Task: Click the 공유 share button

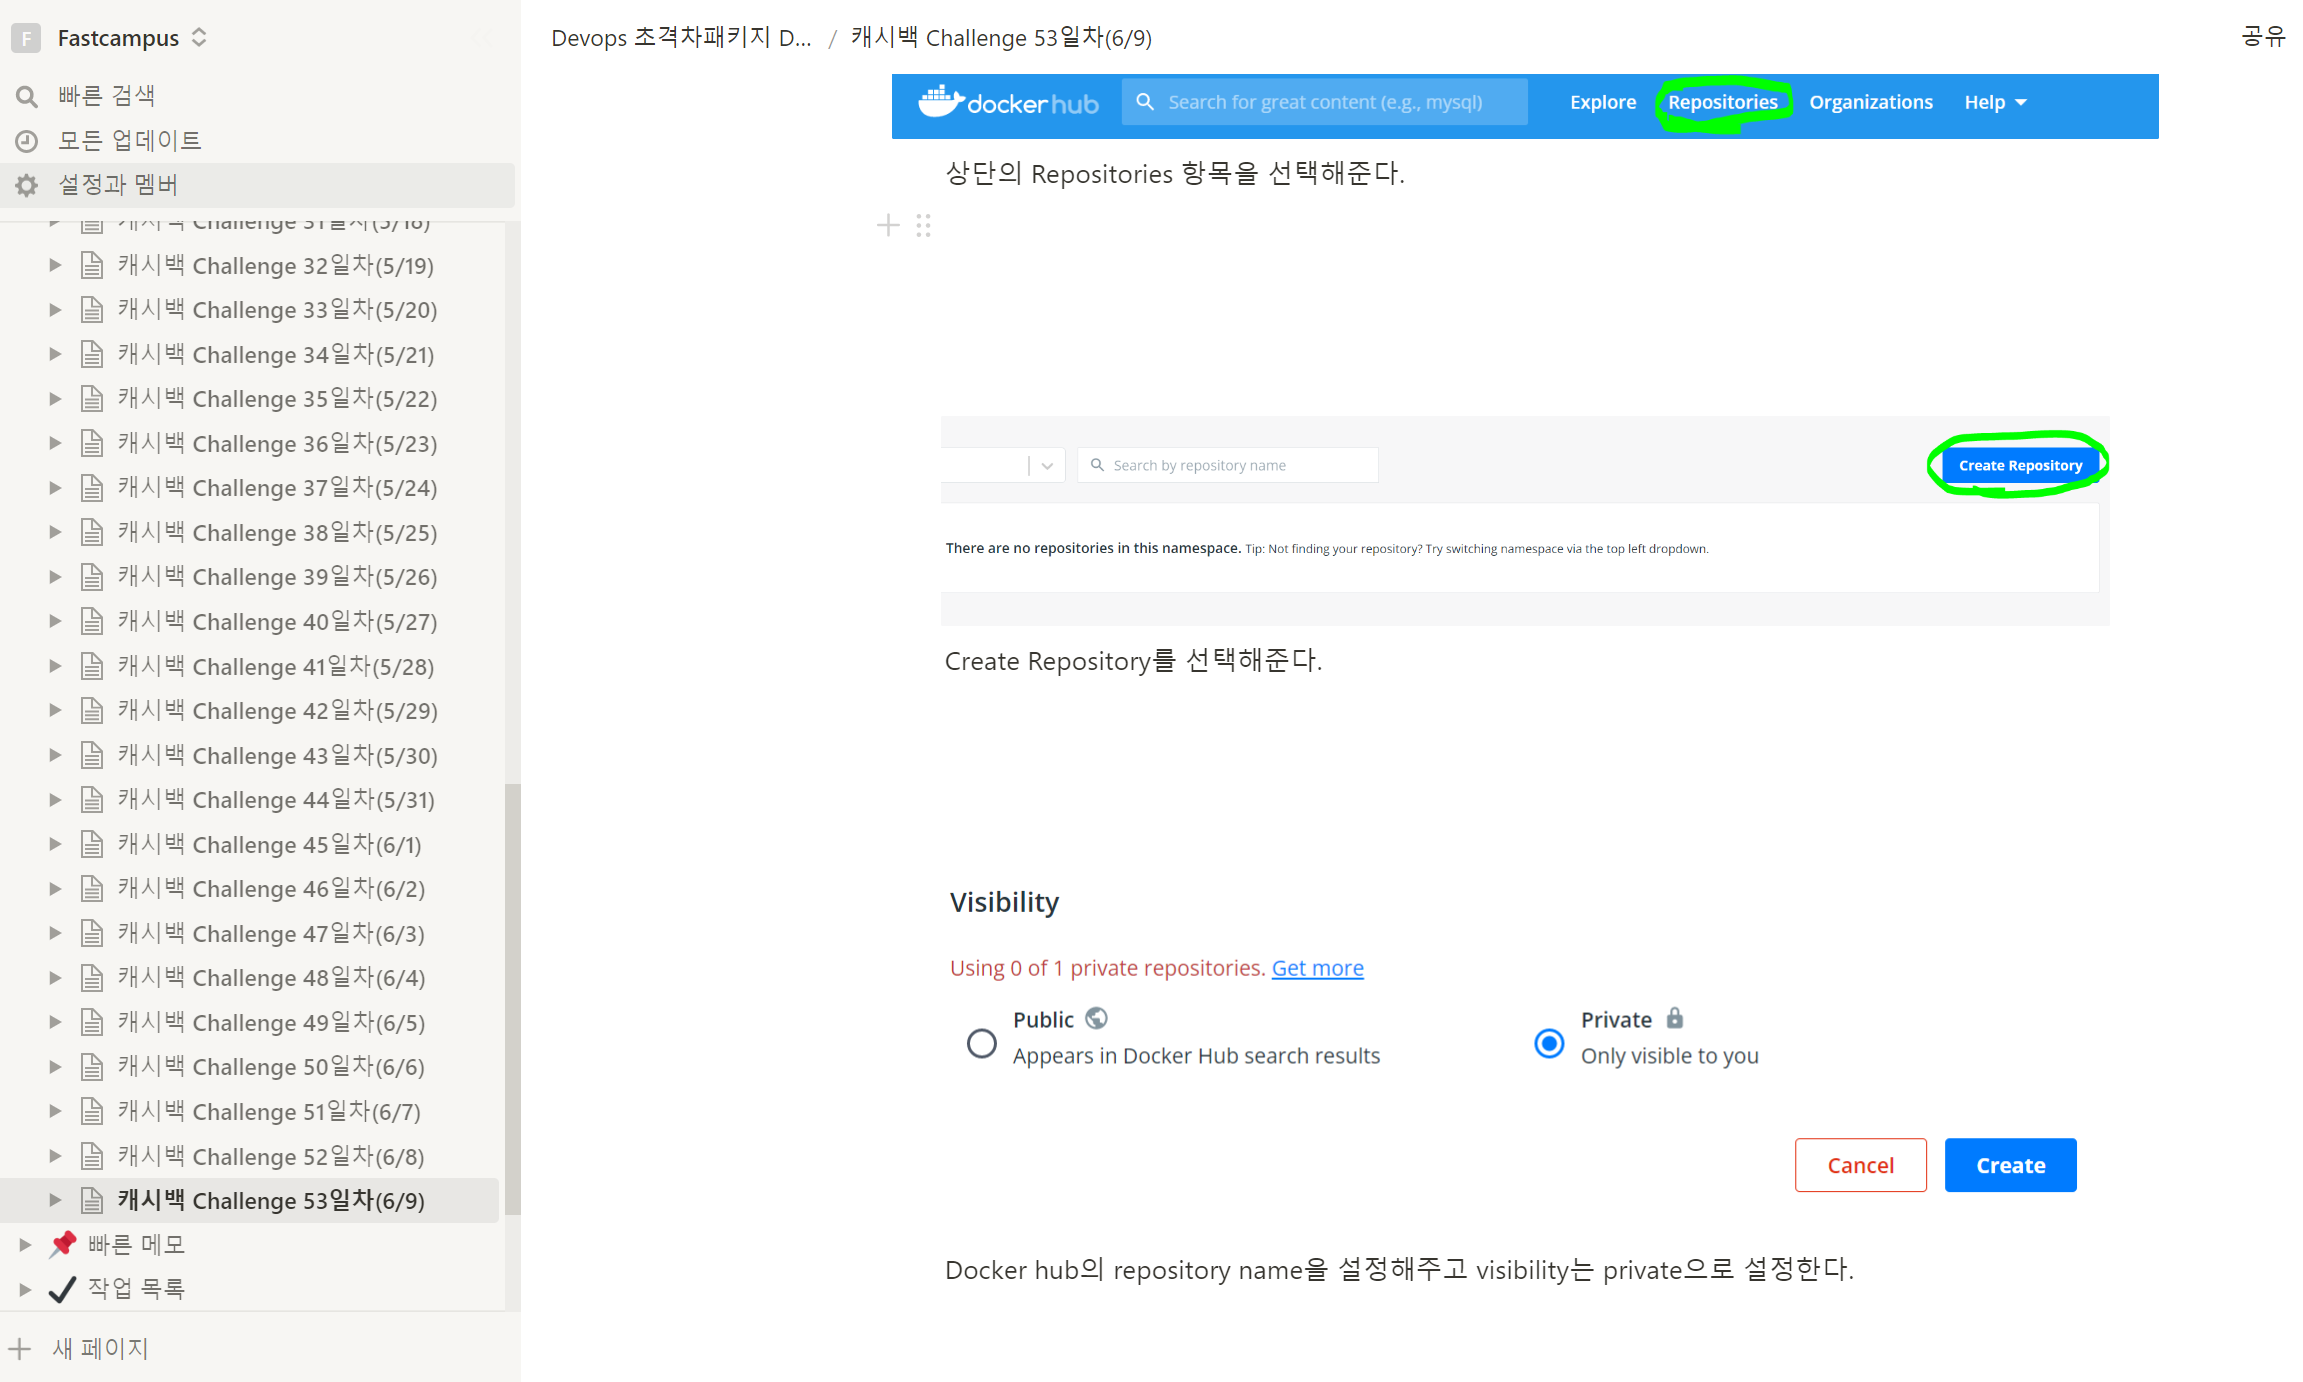Action: 2263,37
